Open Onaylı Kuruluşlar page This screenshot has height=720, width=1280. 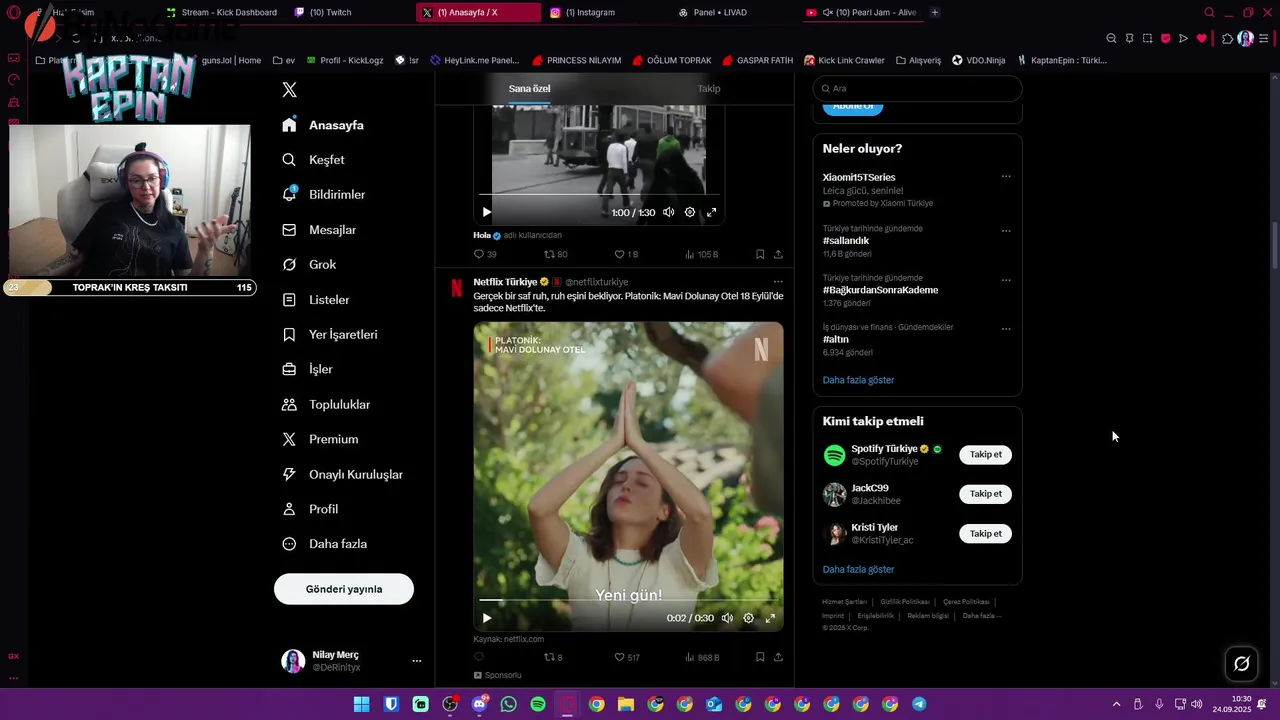click(x=343, y=475)
